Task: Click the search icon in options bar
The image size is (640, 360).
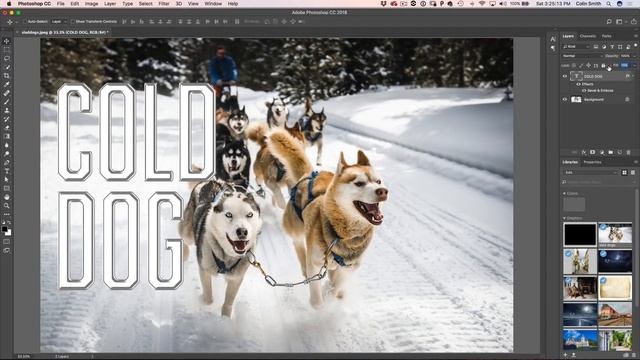Action: (609, 21)
